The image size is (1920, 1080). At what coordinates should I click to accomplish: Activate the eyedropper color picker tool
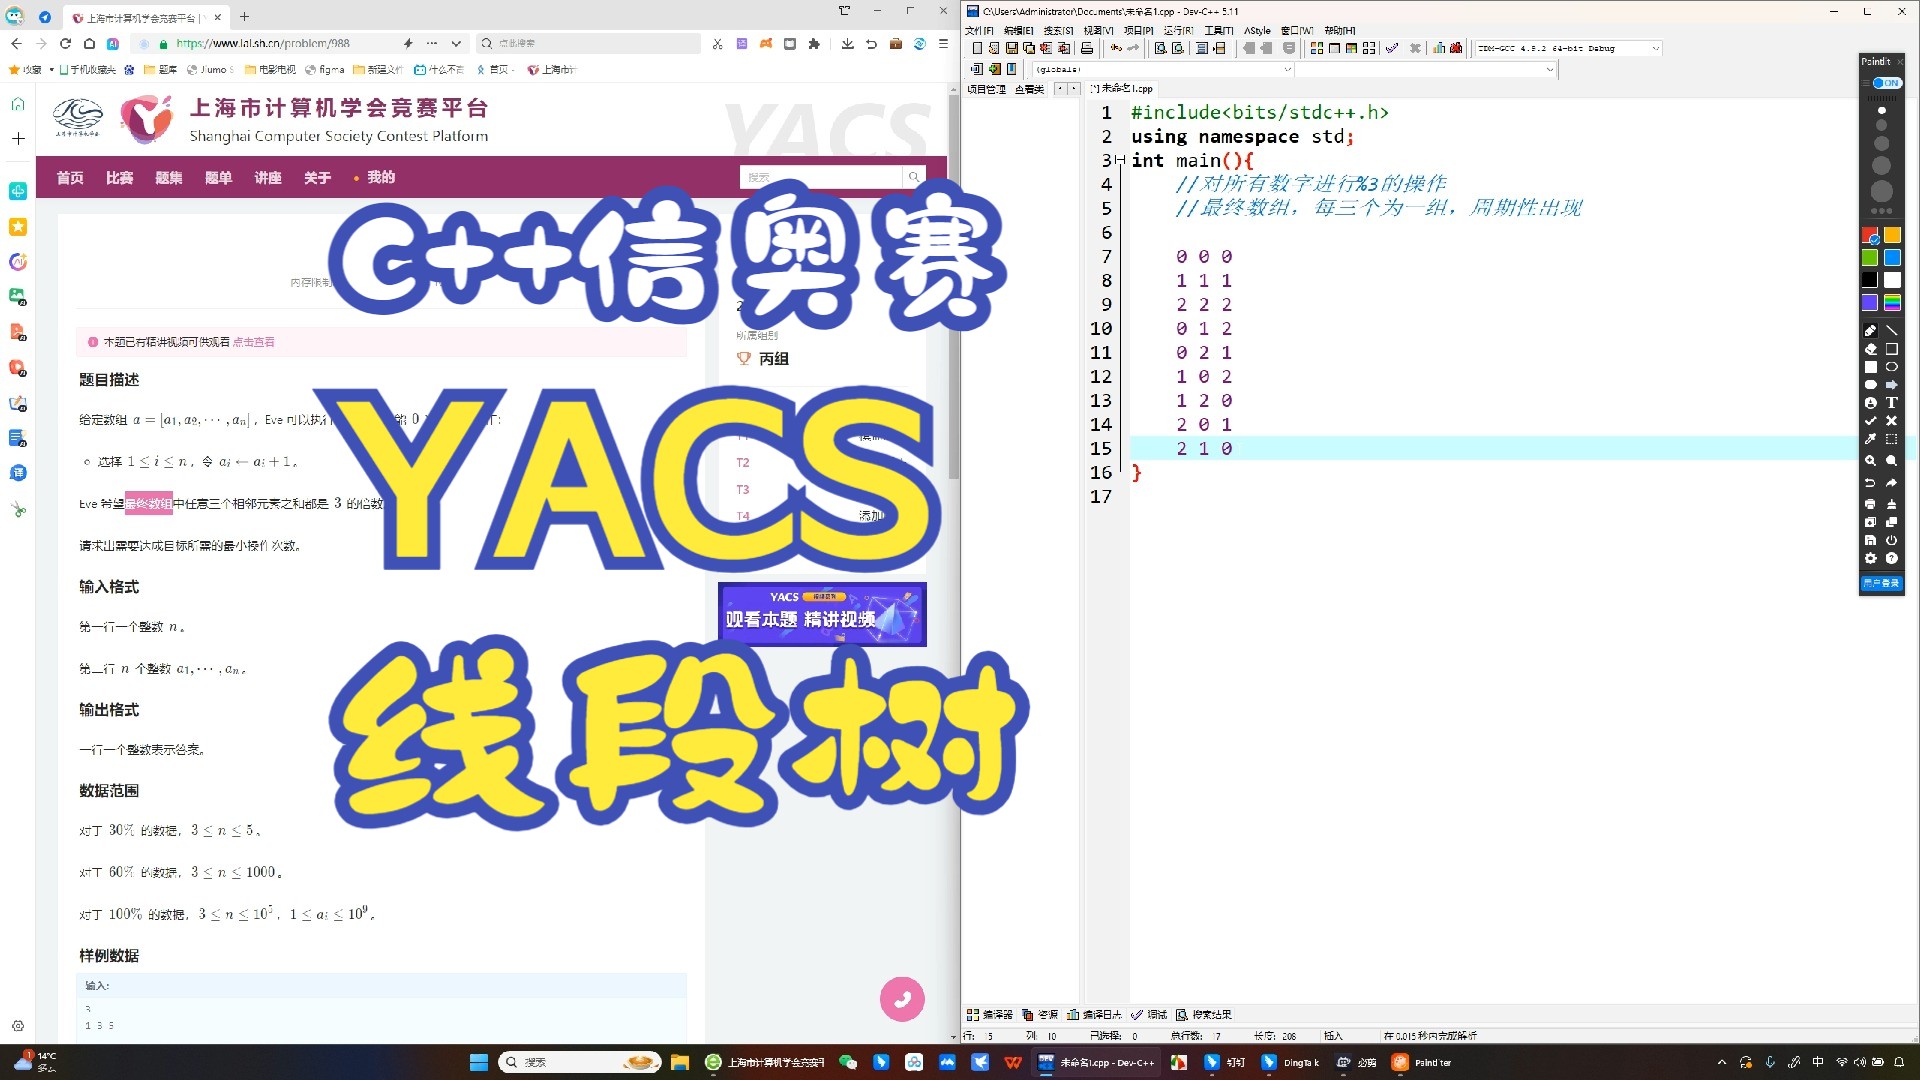[x=1870, y=439]
